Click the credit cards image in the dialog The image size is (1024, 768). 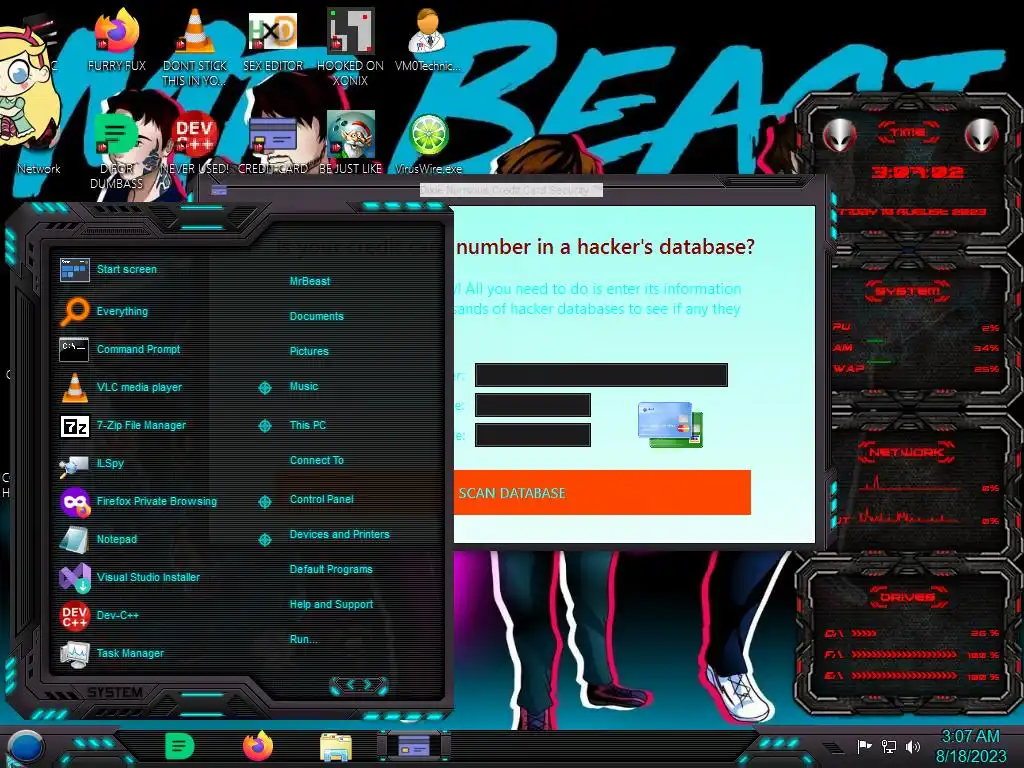point(670,424)
